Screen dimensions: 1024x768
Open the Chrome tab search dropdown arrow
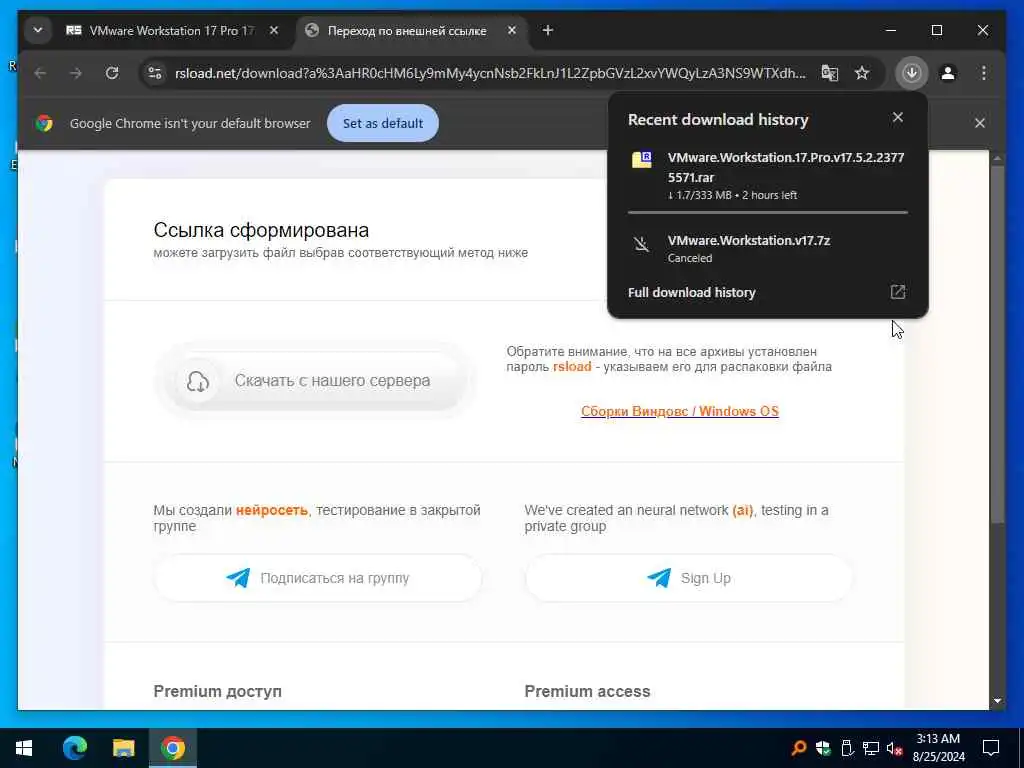38,31
